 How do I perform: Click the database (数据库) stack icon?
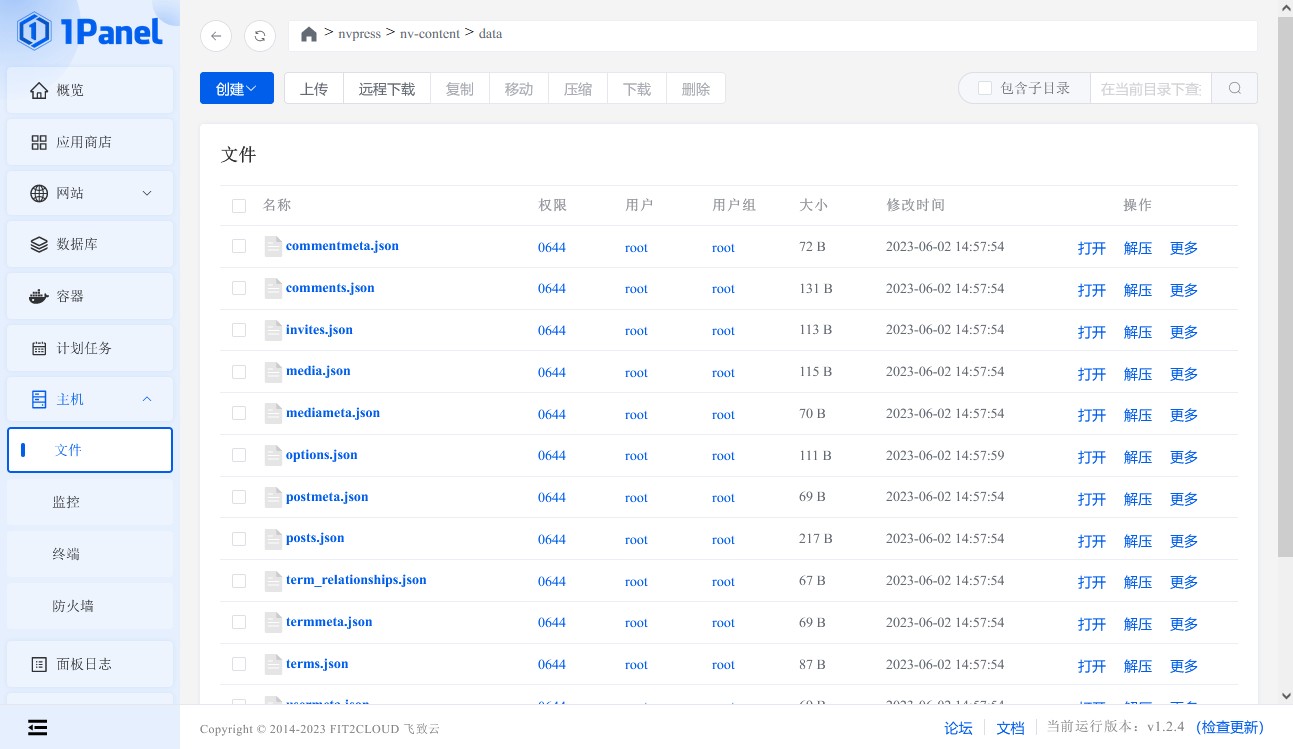tap(39, 244)
